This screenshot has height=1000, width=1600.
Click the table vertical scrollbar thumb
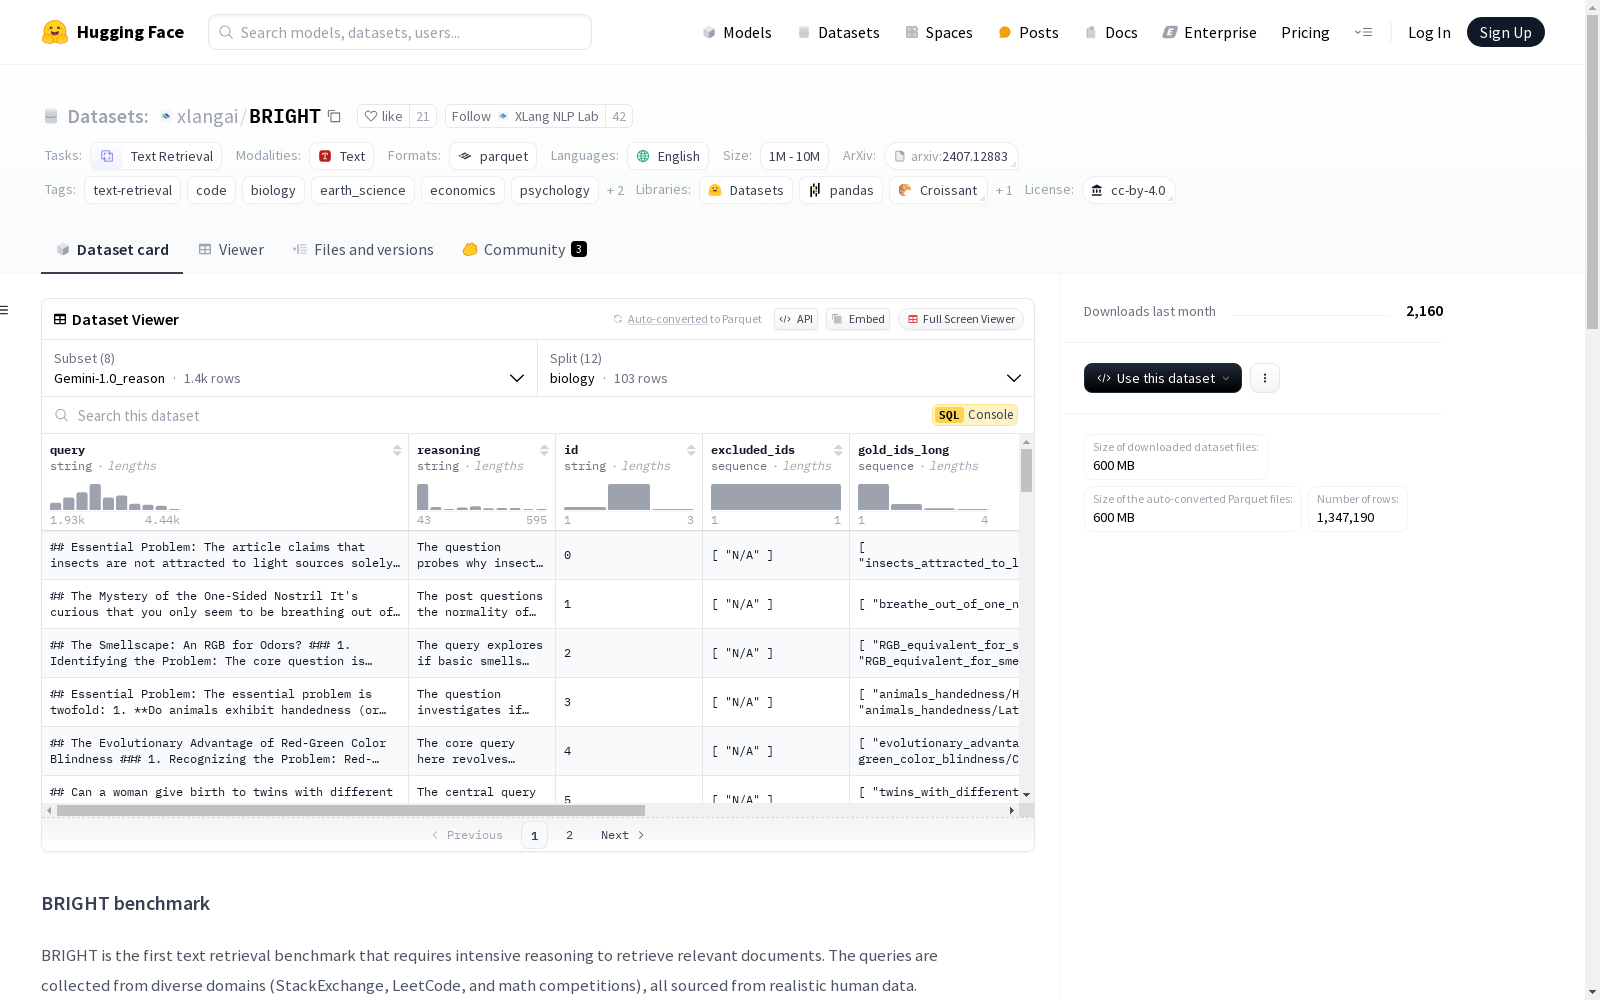tap(1026, 470)
